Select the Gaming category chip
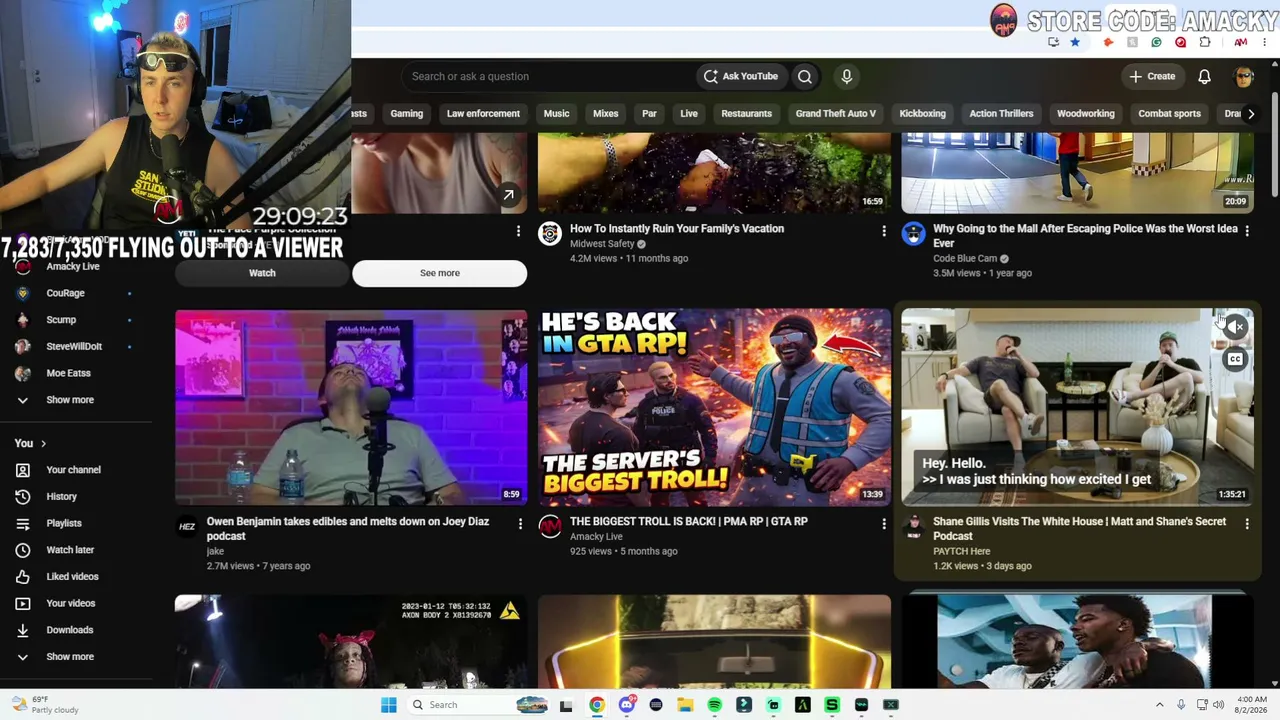This screenshot has width=1280, height=720. point(406,114)
